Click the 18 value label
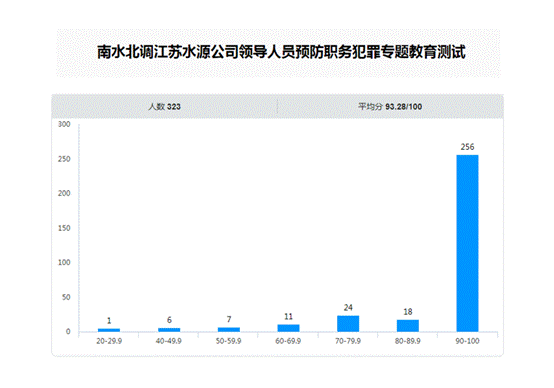The width and height of the screenshot is (554, 388). (408, 312)
